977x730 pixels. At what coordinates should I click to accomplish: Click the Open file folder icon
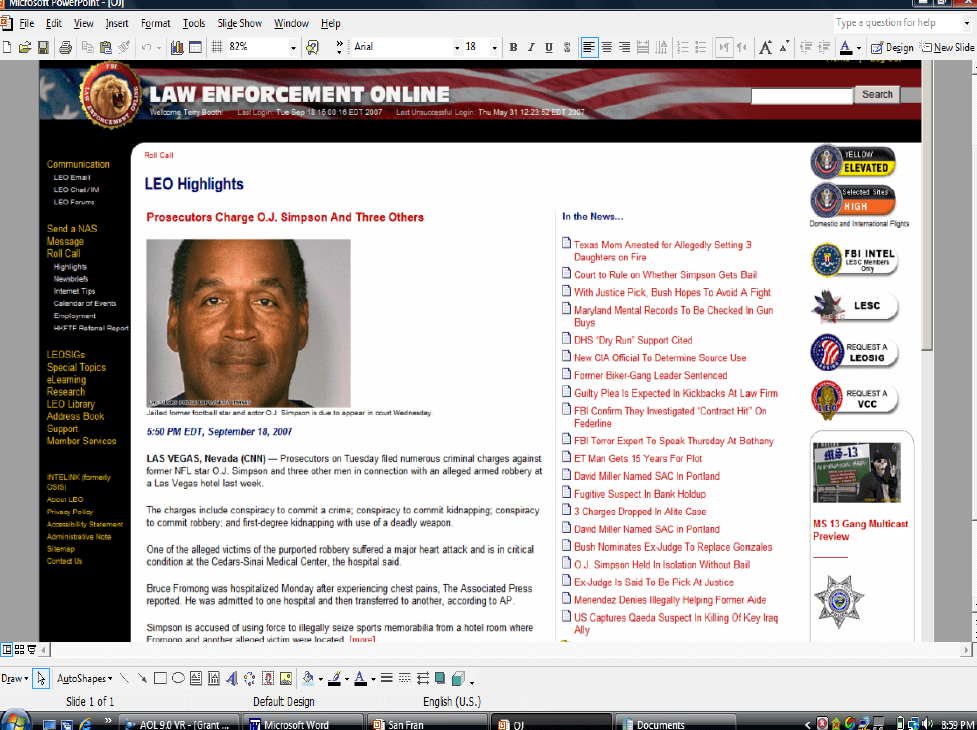click(x=25, y=47)
